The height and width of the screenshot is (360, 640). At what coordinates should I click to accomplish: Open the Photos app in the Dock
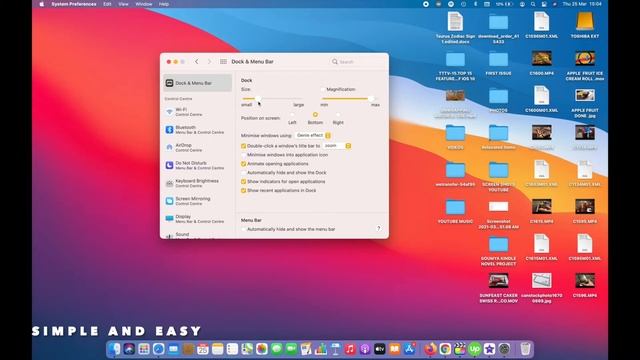tap(262, 349)
